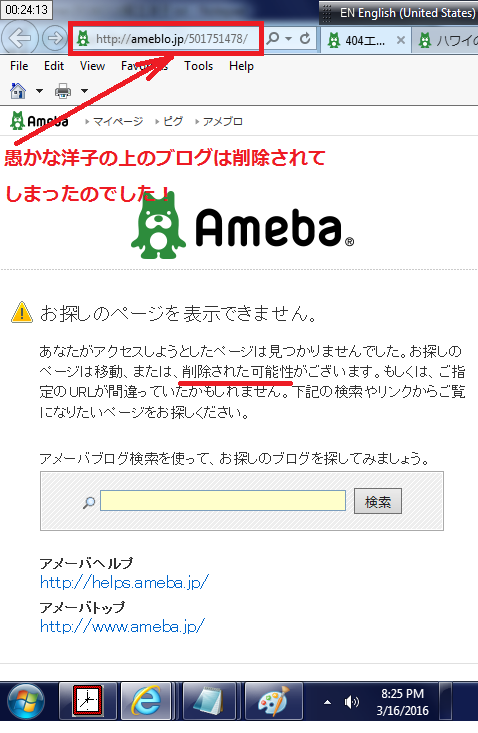Click the browser Forward arrow button
478x733 pixels.
(x=54, y=38)
